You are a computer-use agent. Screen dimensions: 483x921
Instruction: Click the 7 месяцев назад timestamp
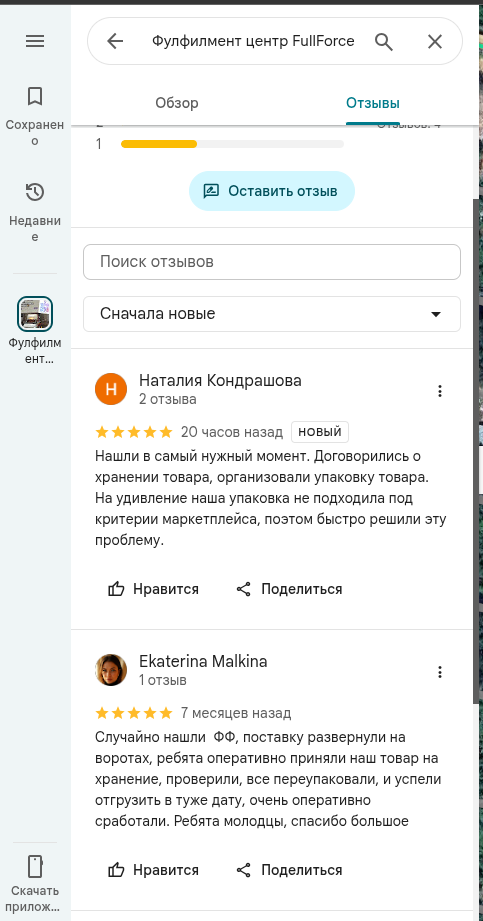(236, 713)
